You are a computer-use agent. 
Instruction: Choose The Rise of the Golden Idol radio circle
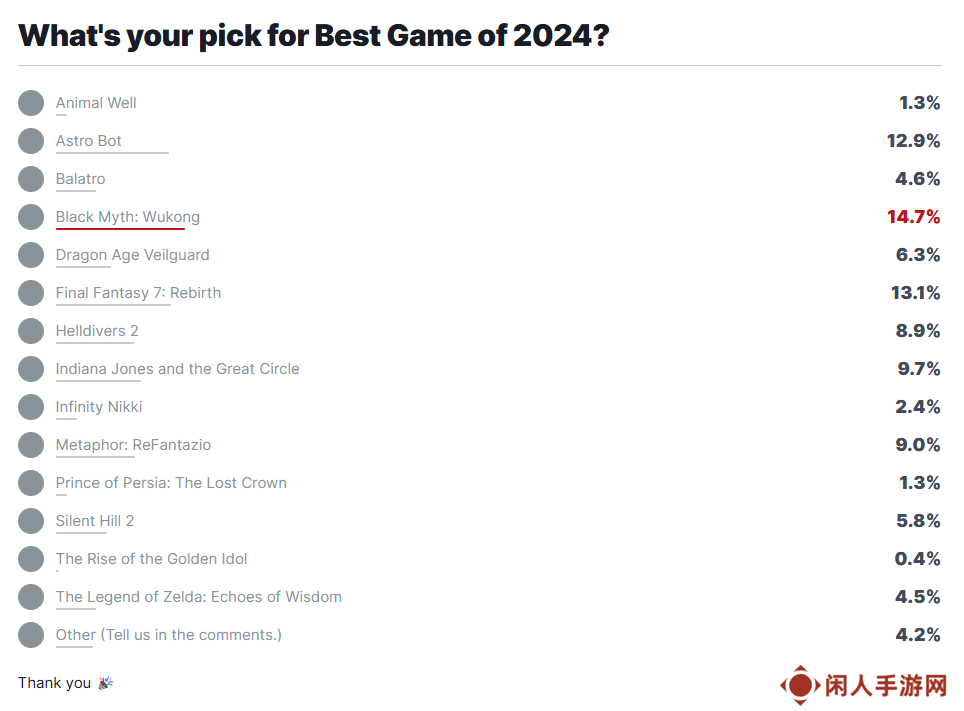coord(31,559)
